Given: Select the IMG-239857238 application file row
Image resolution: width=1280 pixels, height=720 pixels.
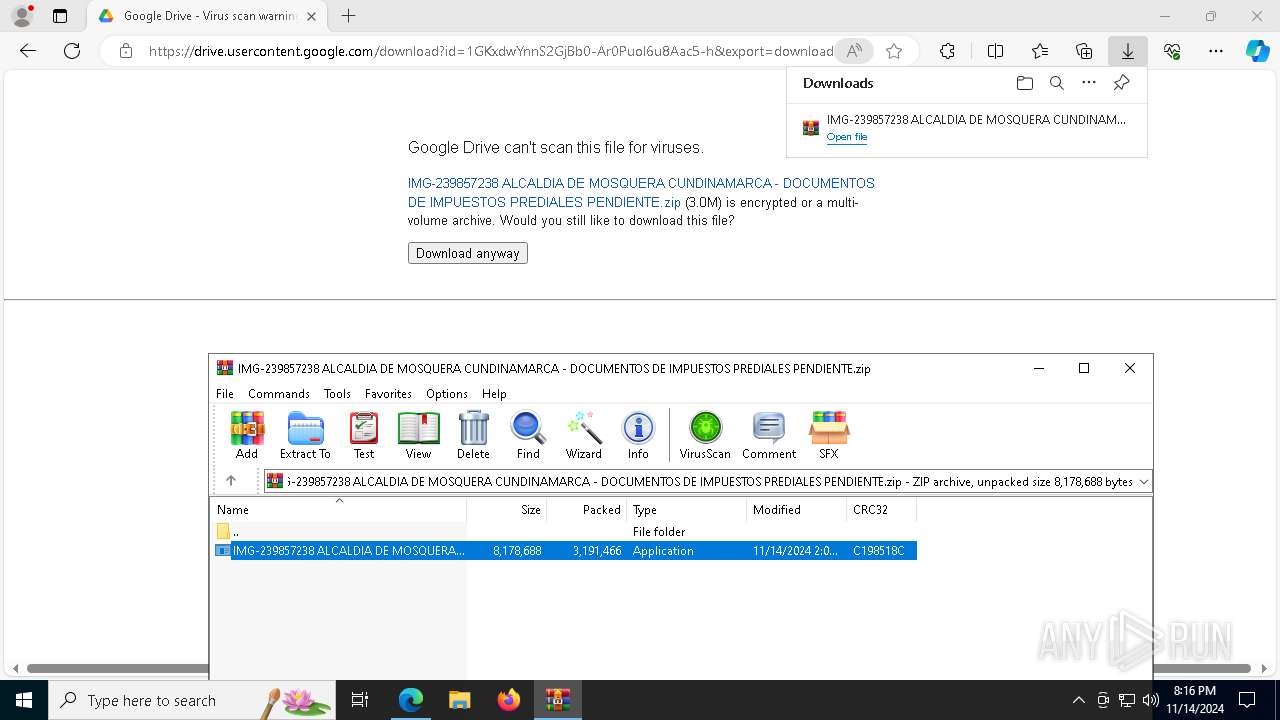Looking at the screenshot, I should pyautogui.click(x=565, y=551).
